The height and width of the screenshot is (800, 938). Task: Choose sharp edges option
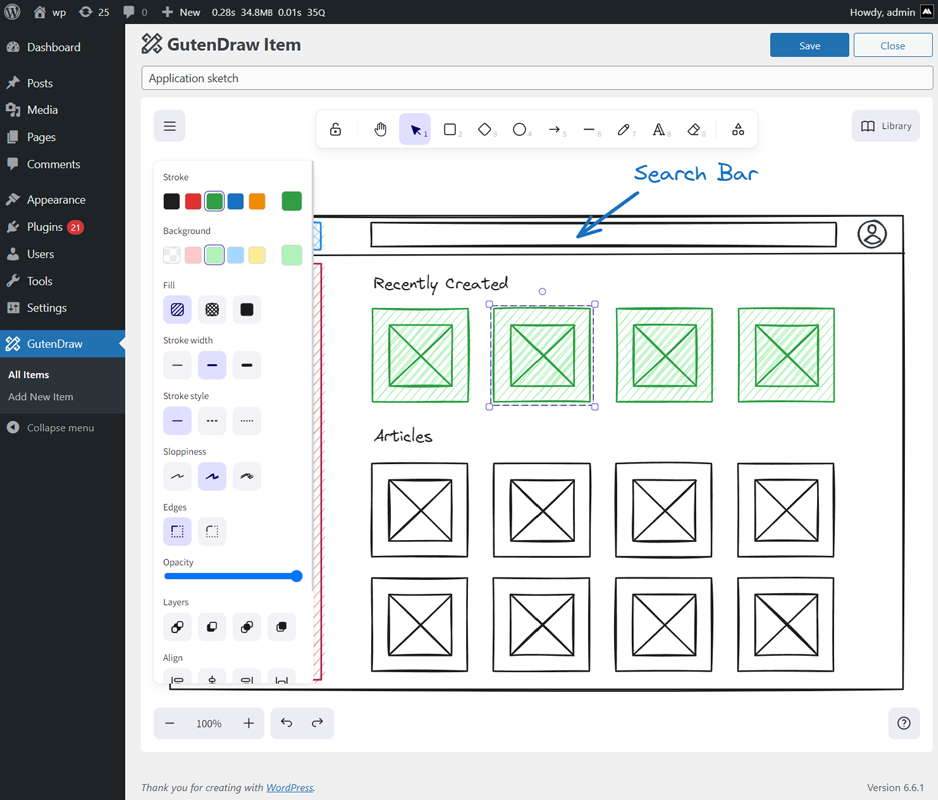[x=177, y=531]
